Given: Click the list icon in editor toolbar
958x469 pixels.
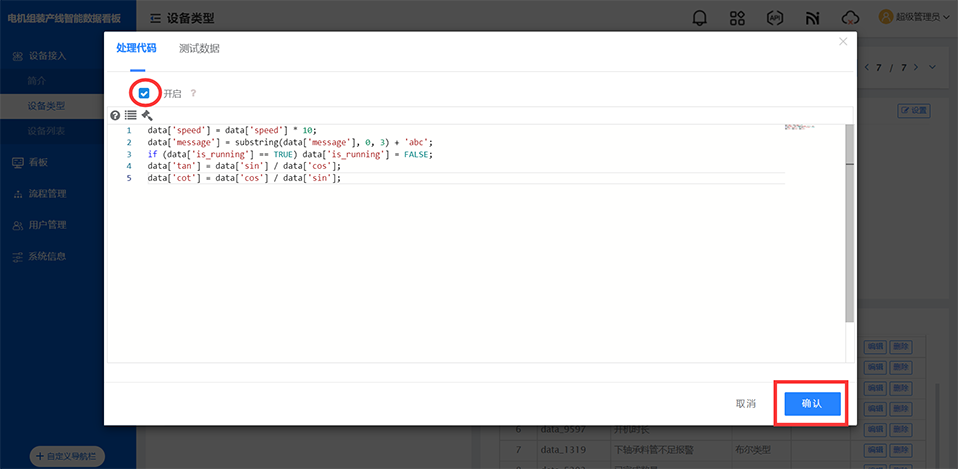Looking at the screenshot, I should [130, 115].
